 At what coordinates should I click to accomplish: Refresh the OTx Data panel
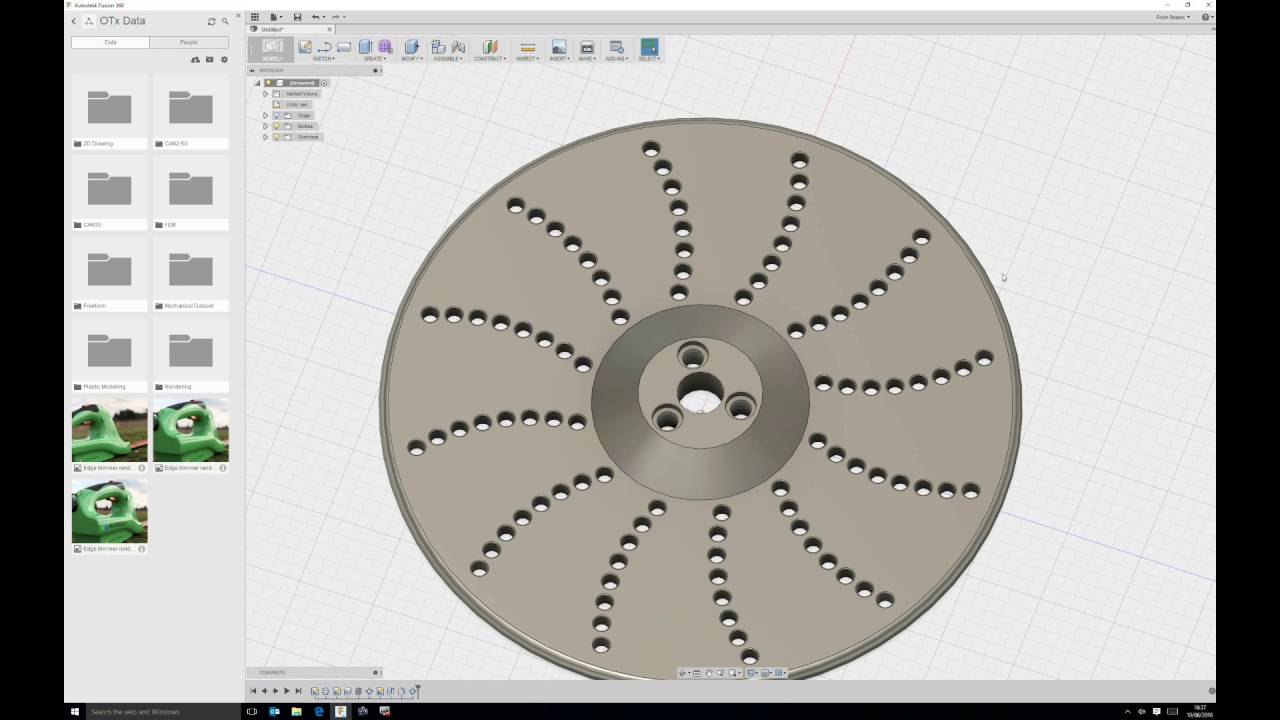(211, 21)
